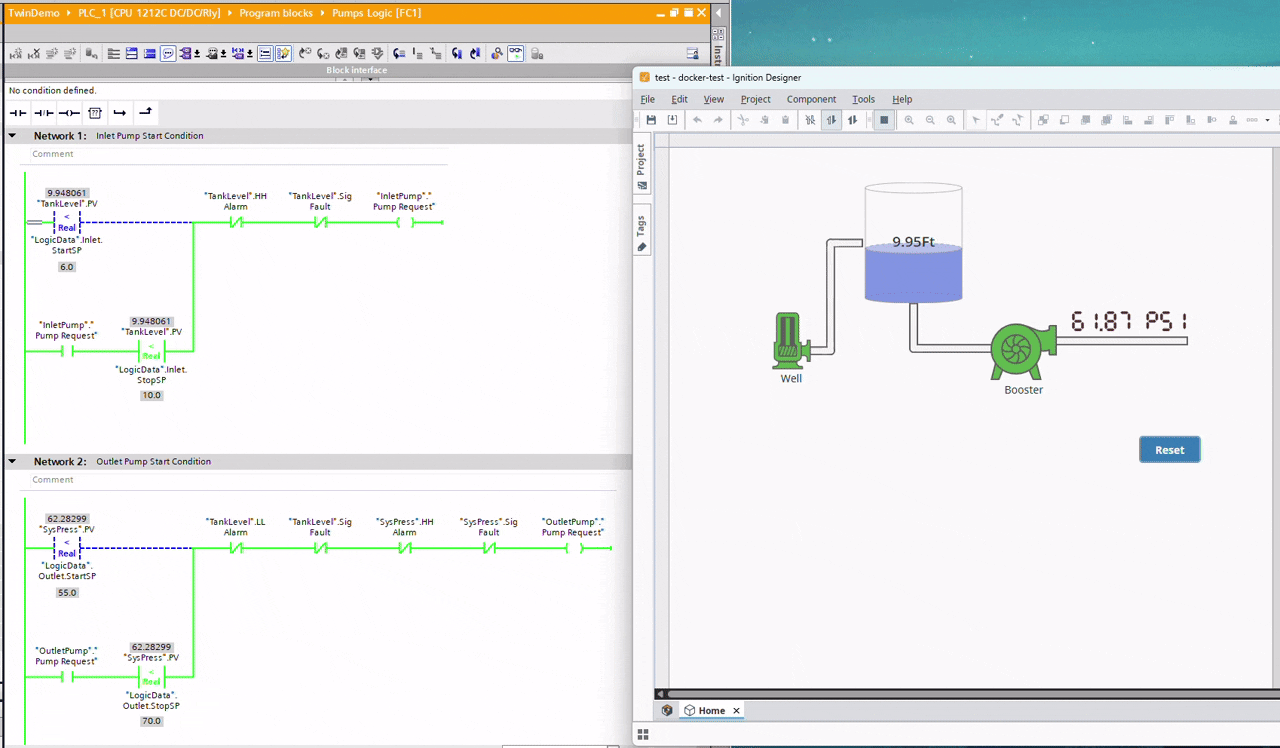Select the OutletPump Pump Request coil
This screenshot has width=1280, height=748.
[x=573, y=548]
